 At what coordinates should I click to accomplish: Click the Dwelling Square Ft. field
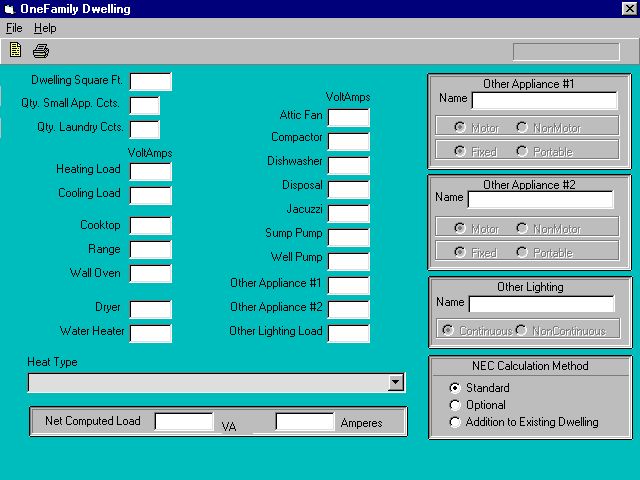click(150, 81)
